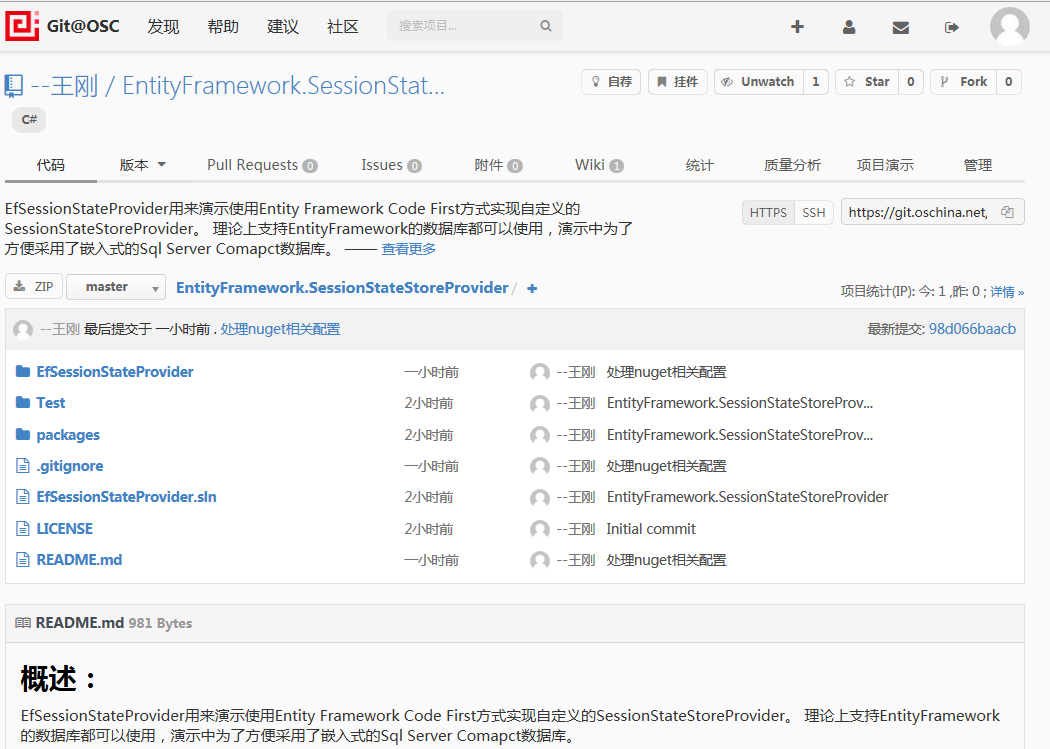This screenshot has height=749, width=1050.
Task: Select HTTPS clone protocol
Action: click(x=768, y=213)
